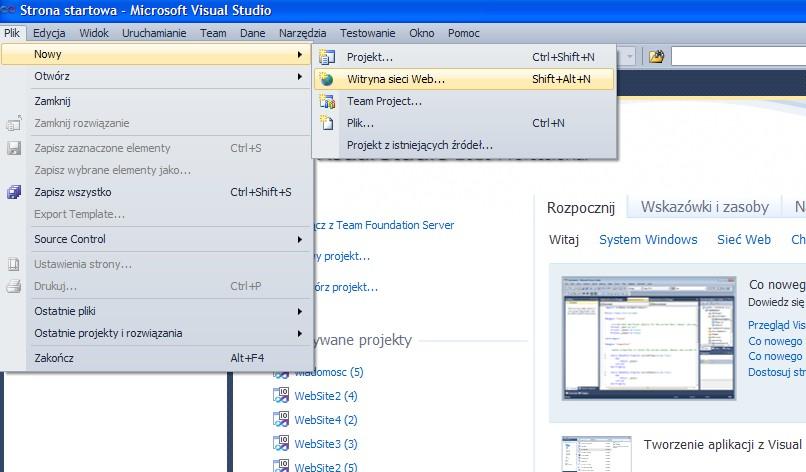Viewport: 806px width, 472px height.
Task: Click the Zapisz wszystko save-all icon
Action: (x=14, y=192)
